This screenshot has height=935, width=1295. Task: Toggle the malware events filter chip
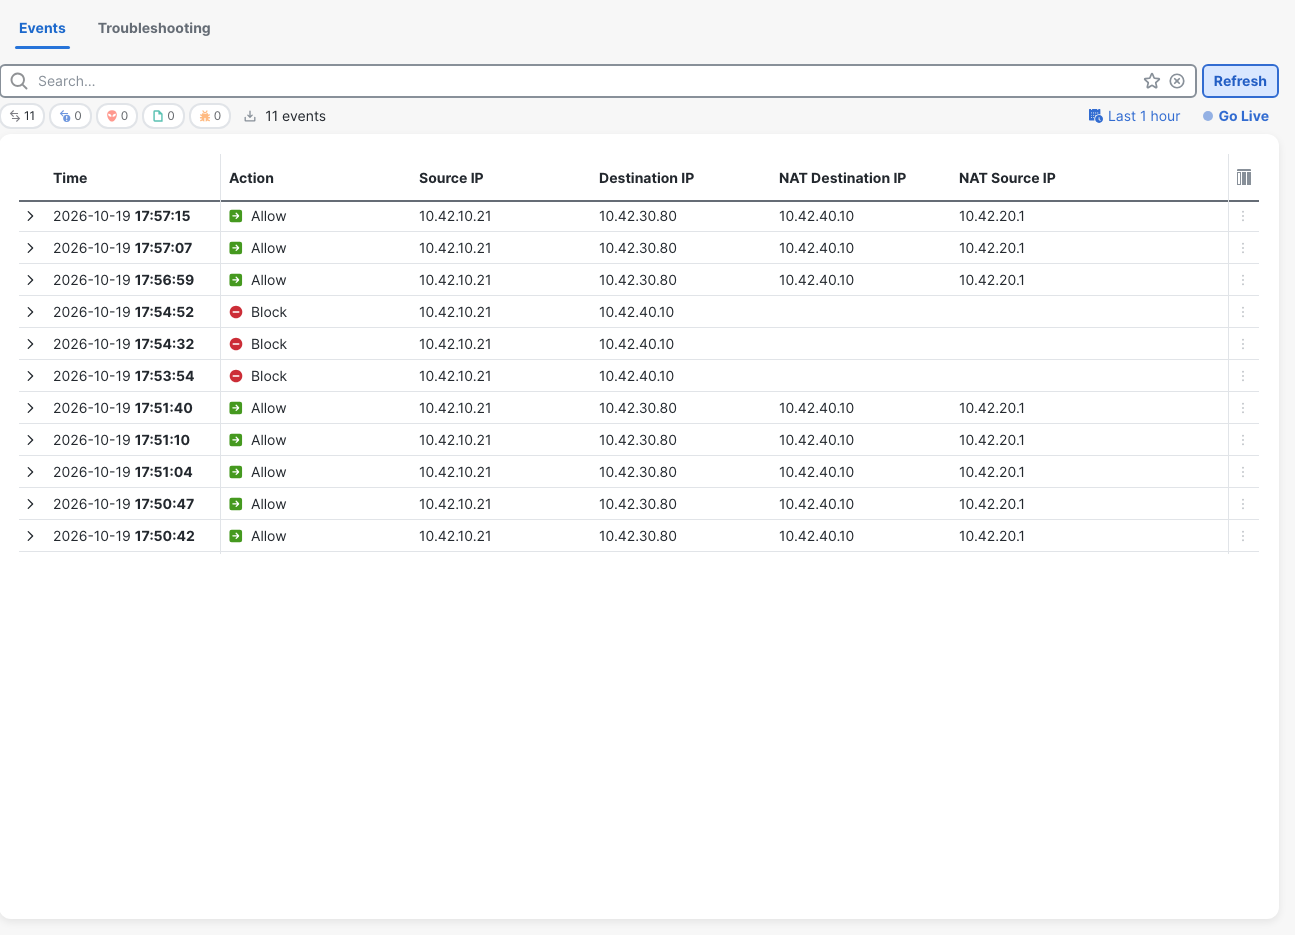coord(210,116)
